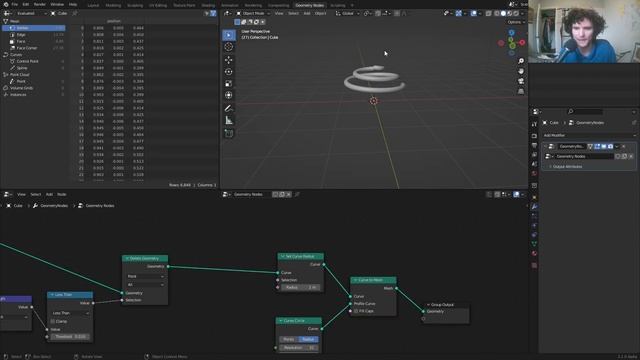
Task: Open the Edit menu in top bar
Action: click(x=26, y=4)
